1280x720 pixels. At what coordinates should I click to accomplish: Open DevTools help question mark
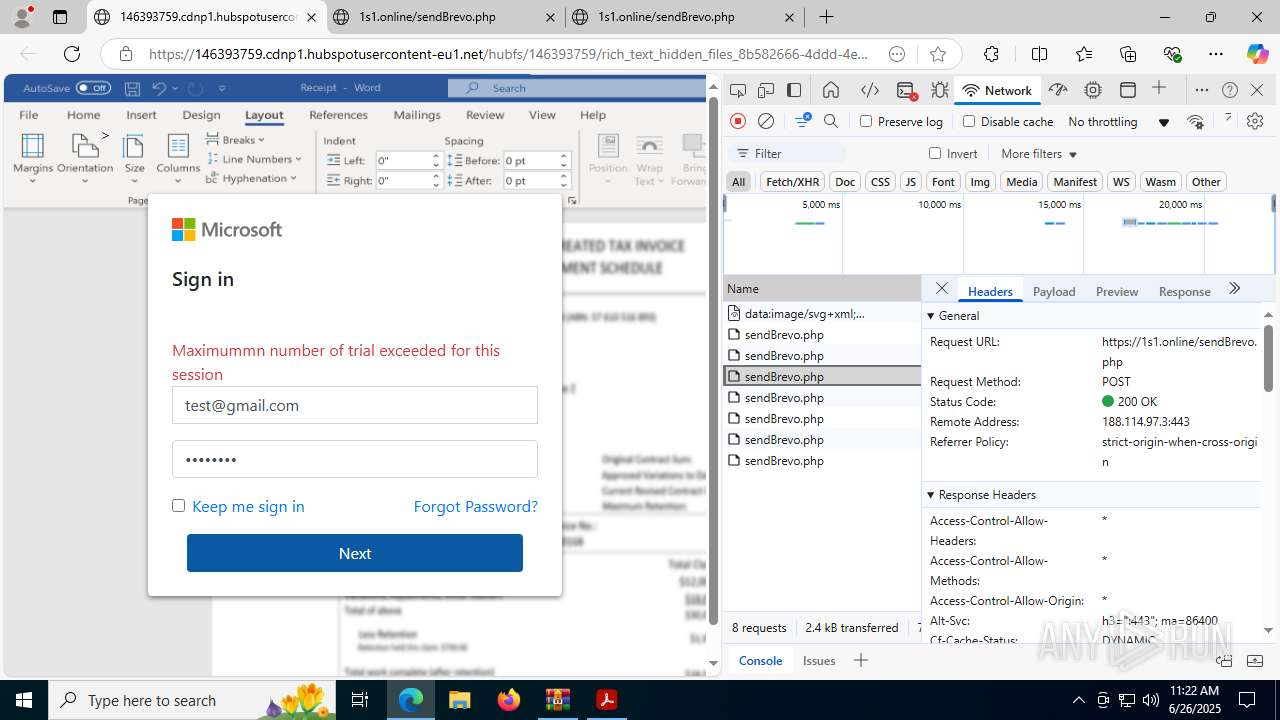(x=1230, y=90)
